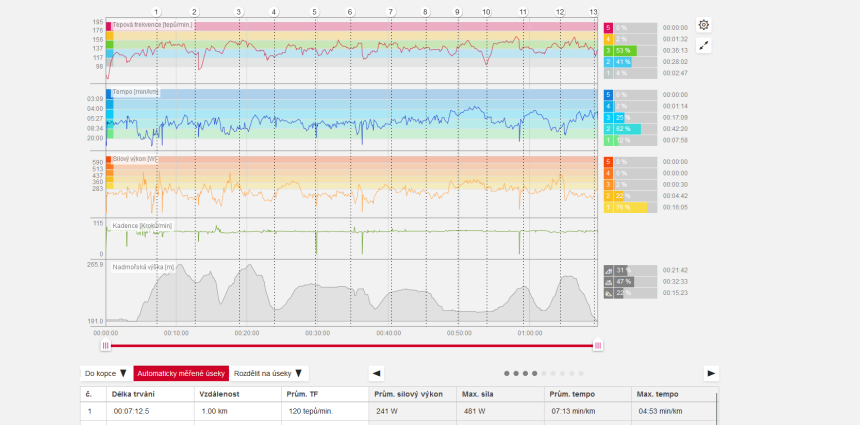
Task: Click the Tepová frekvence chart label
Action: click(152, 25)
